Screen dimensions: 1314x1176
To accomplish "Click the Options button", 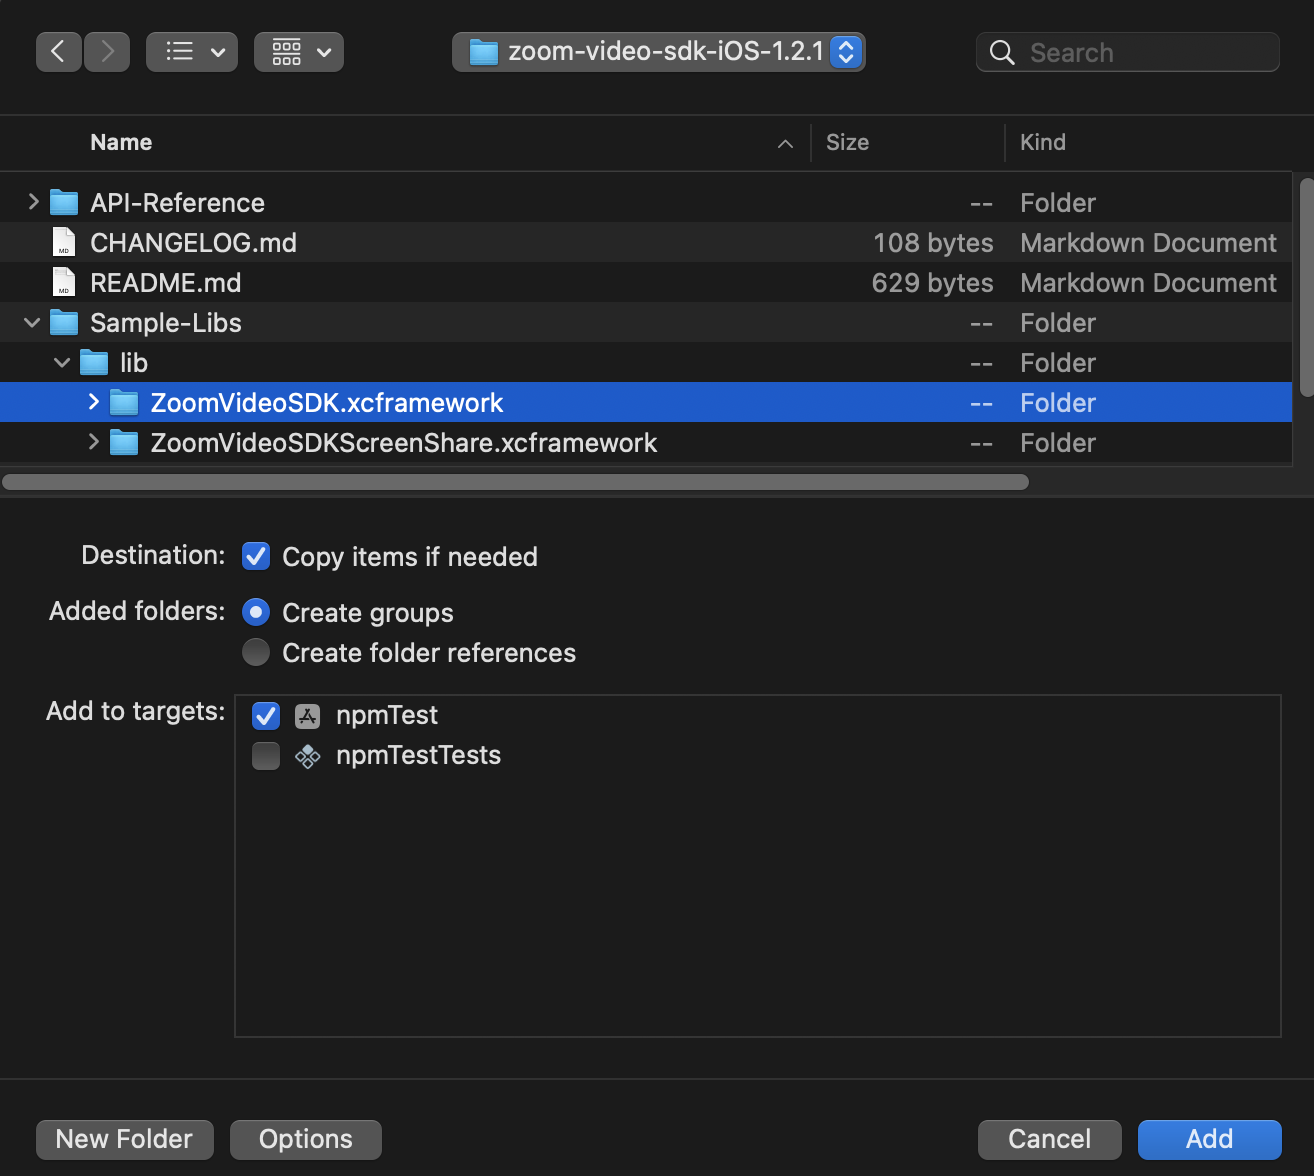I will point(306,1139).
